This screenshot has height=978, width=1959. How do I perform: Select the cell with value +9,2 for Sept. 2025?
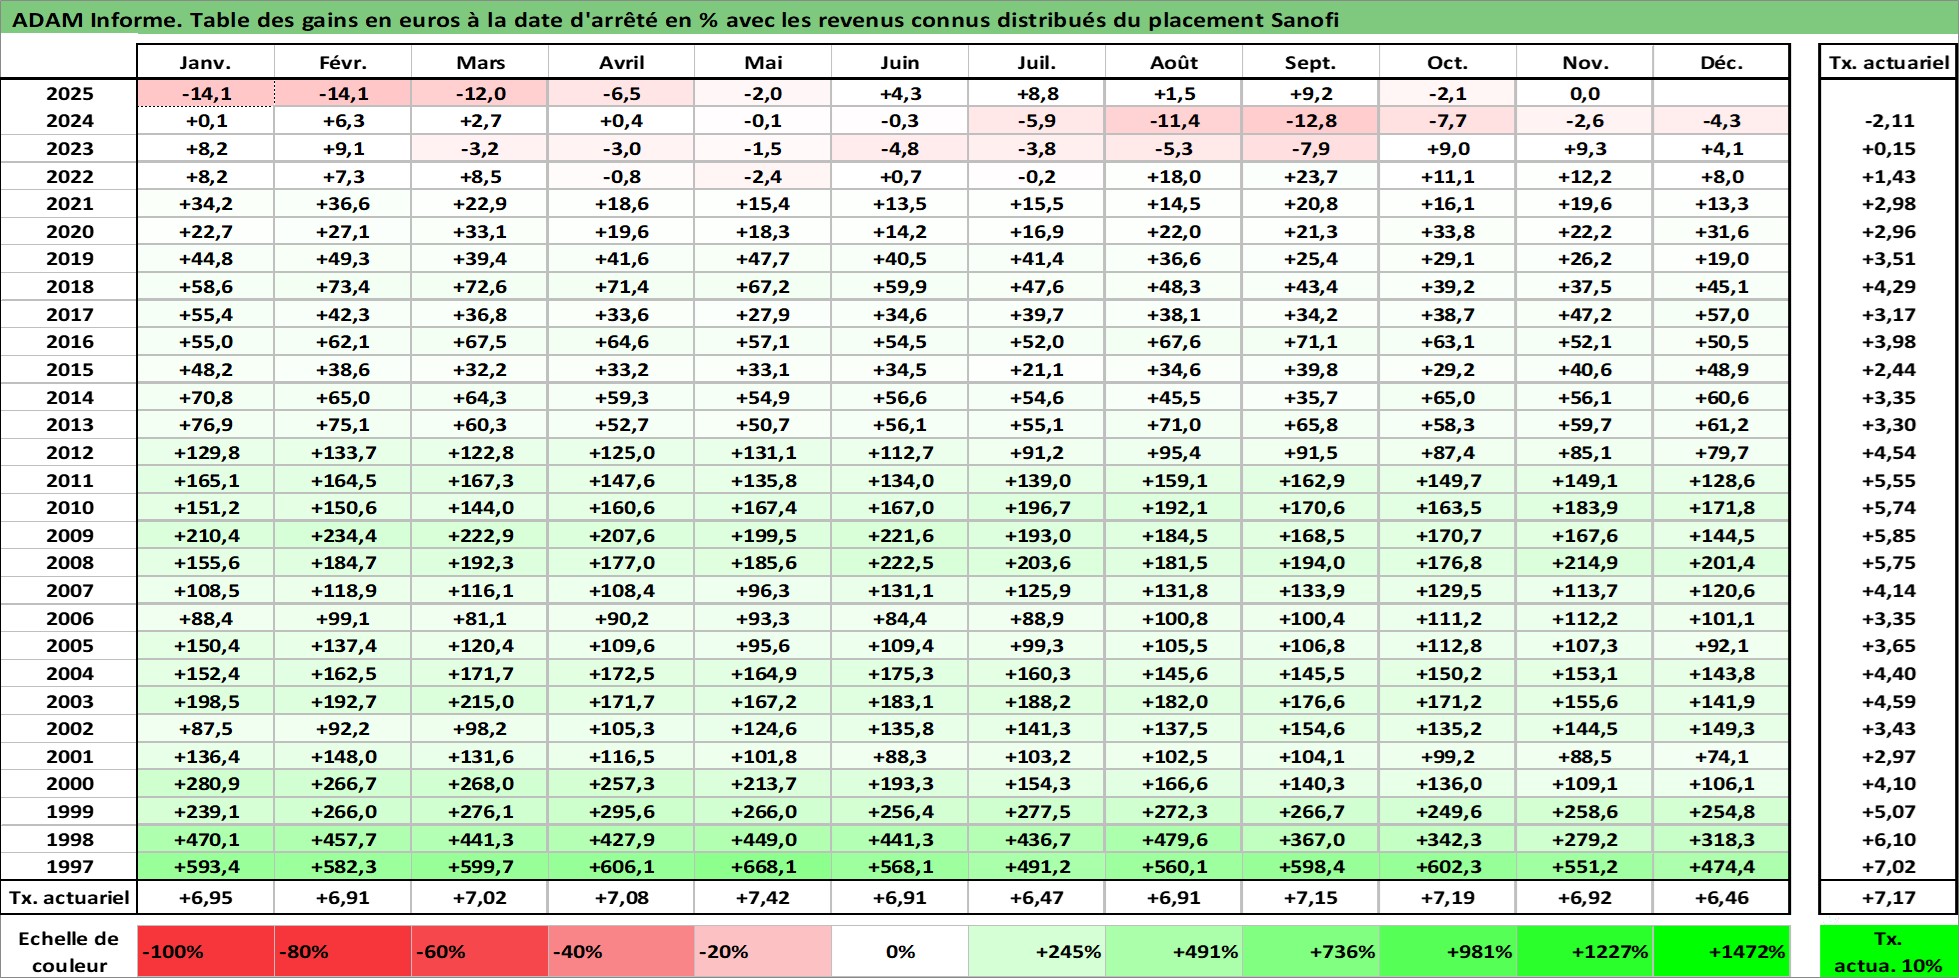click(x=1311, y=93)
